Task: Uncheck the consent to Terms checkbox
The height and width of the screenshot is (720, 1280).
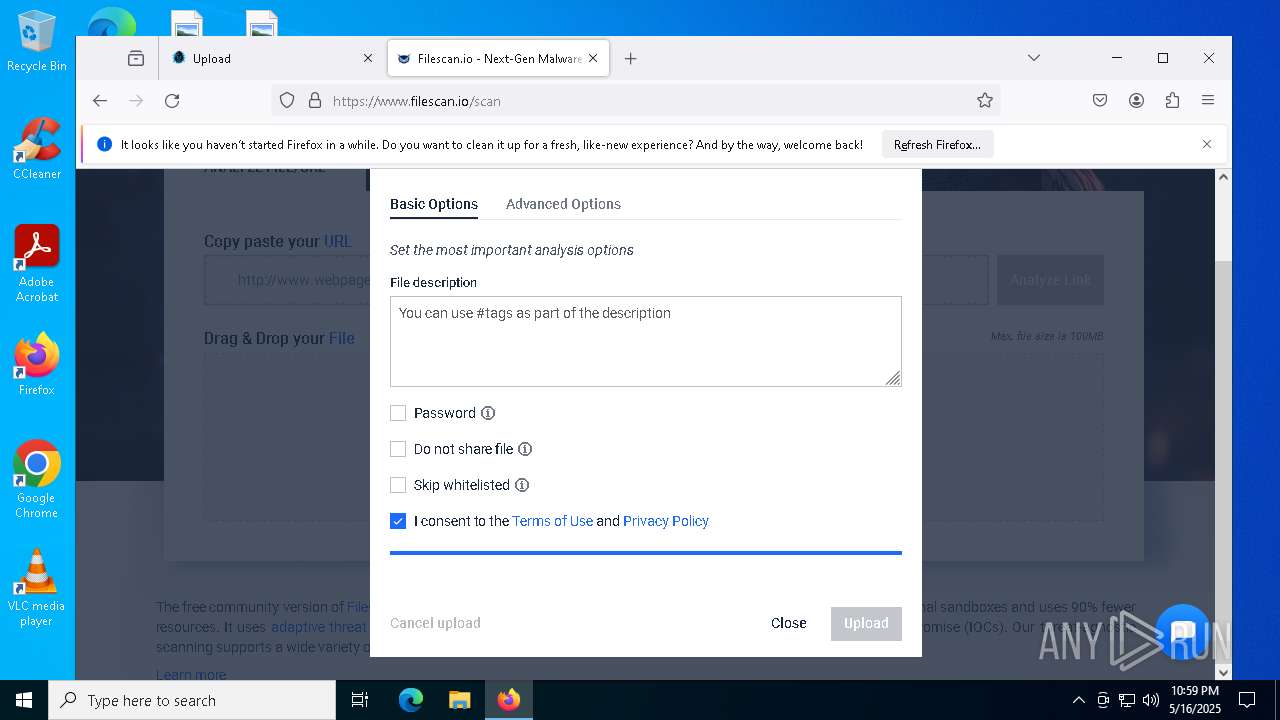Action: coord(398,521)
